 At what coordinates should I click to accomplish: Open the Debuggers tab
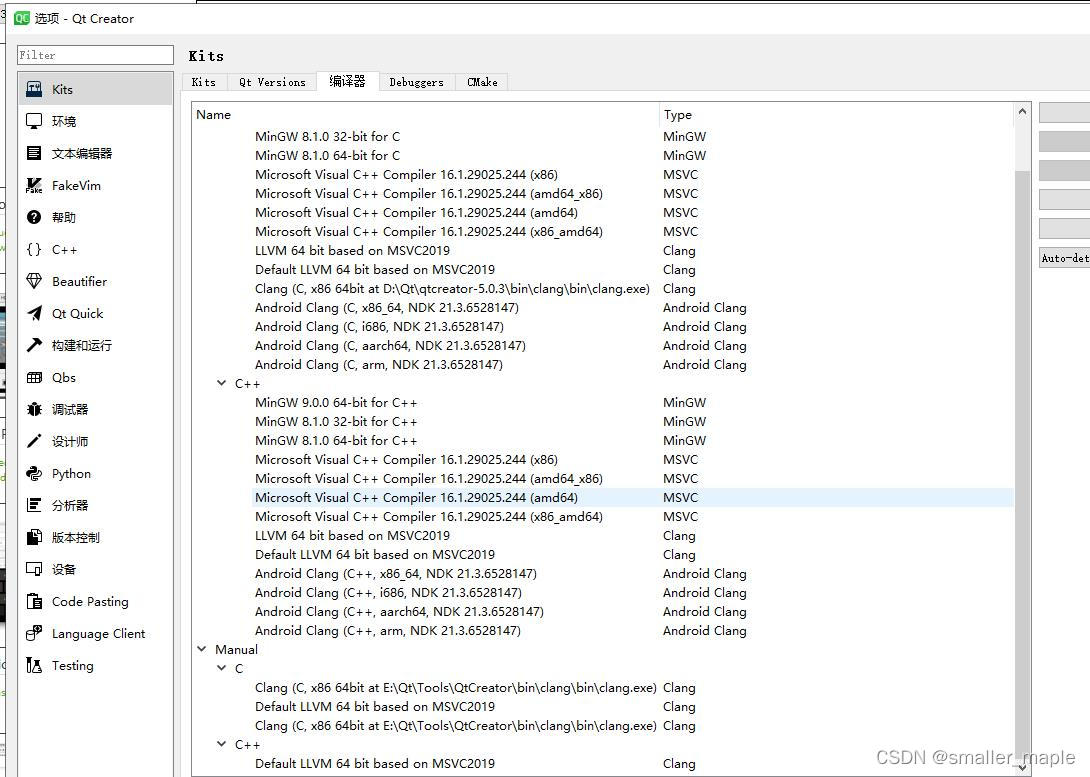tap(416, 82)
